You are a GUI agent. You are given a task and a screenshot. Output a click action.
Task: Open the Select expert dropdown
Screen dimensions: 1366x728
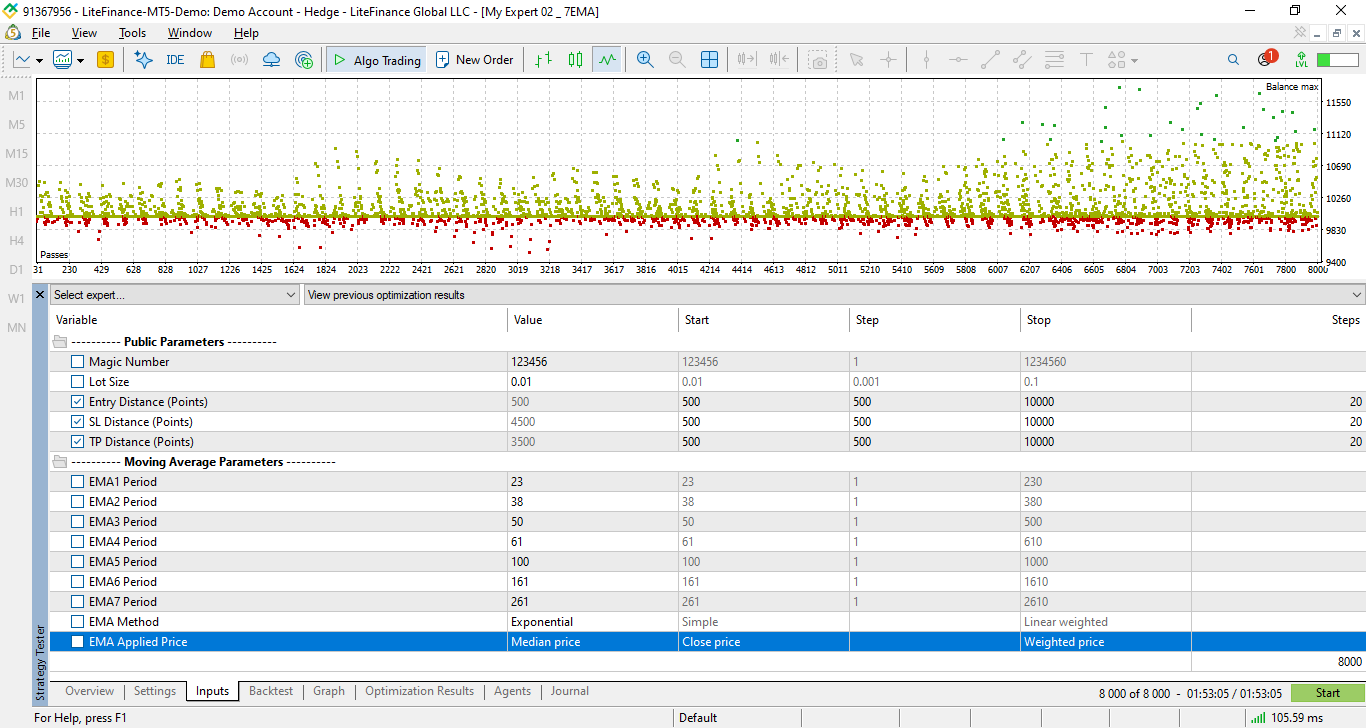coord(175,295)
